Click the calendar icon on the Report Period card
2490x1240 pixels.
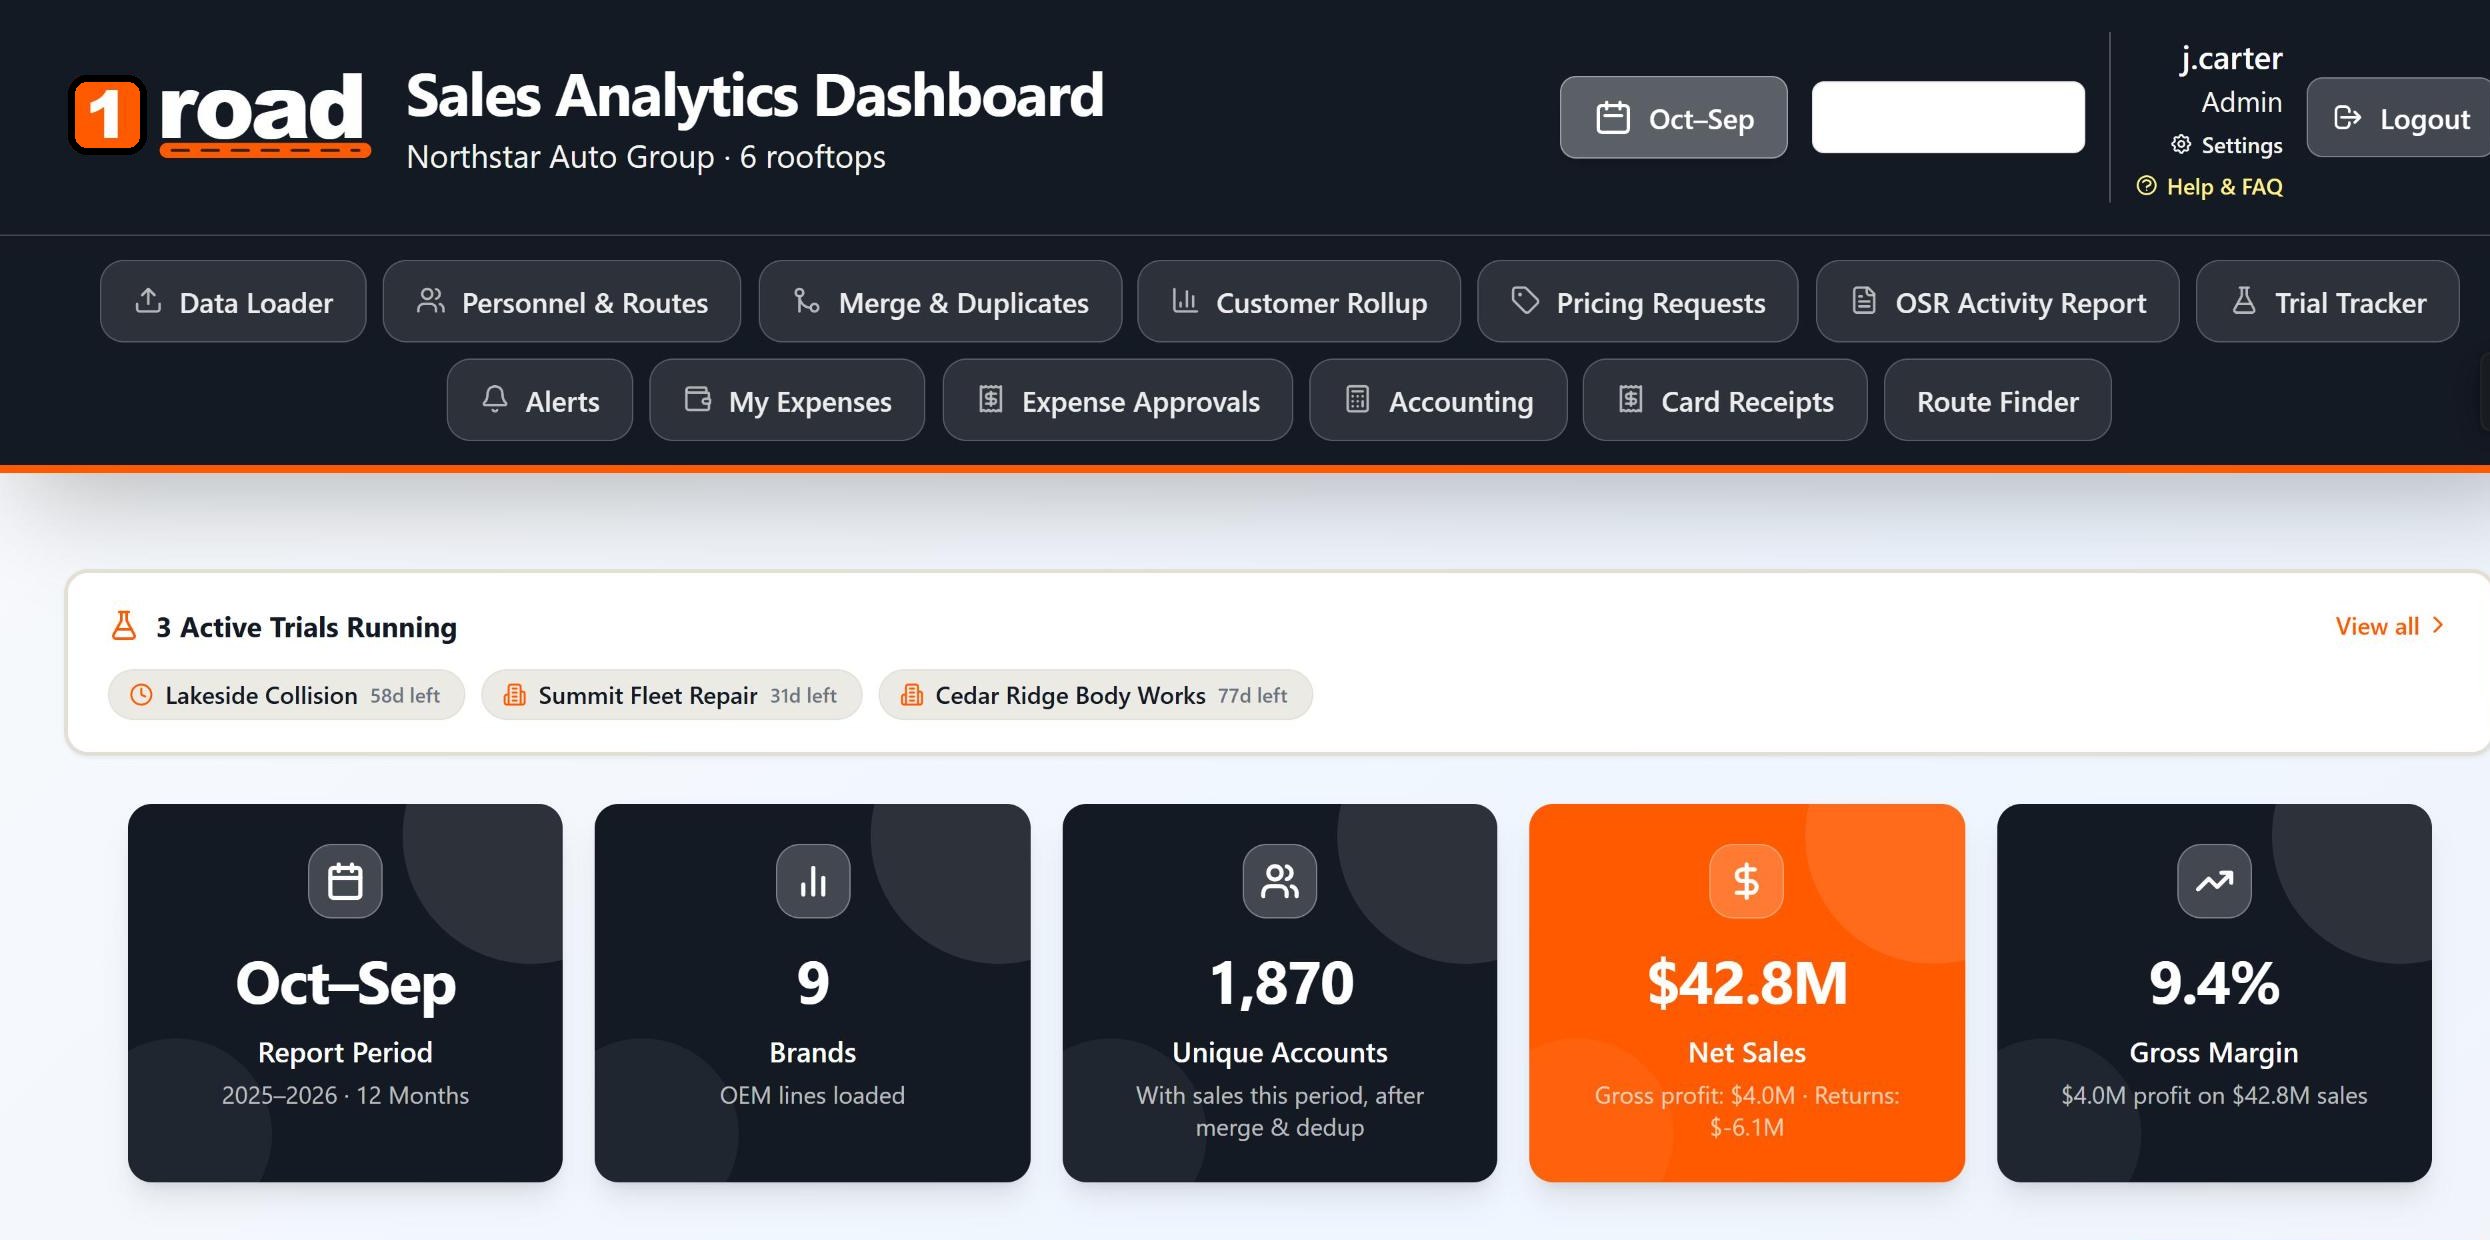[345, 881]
